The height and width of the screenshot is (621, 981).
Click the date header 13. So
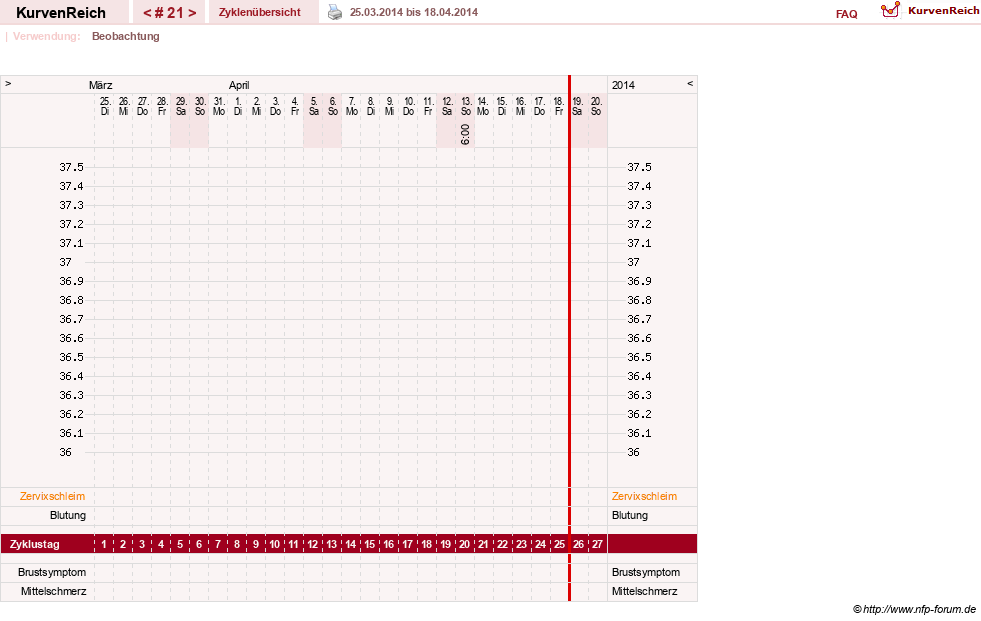coord(465,106)
